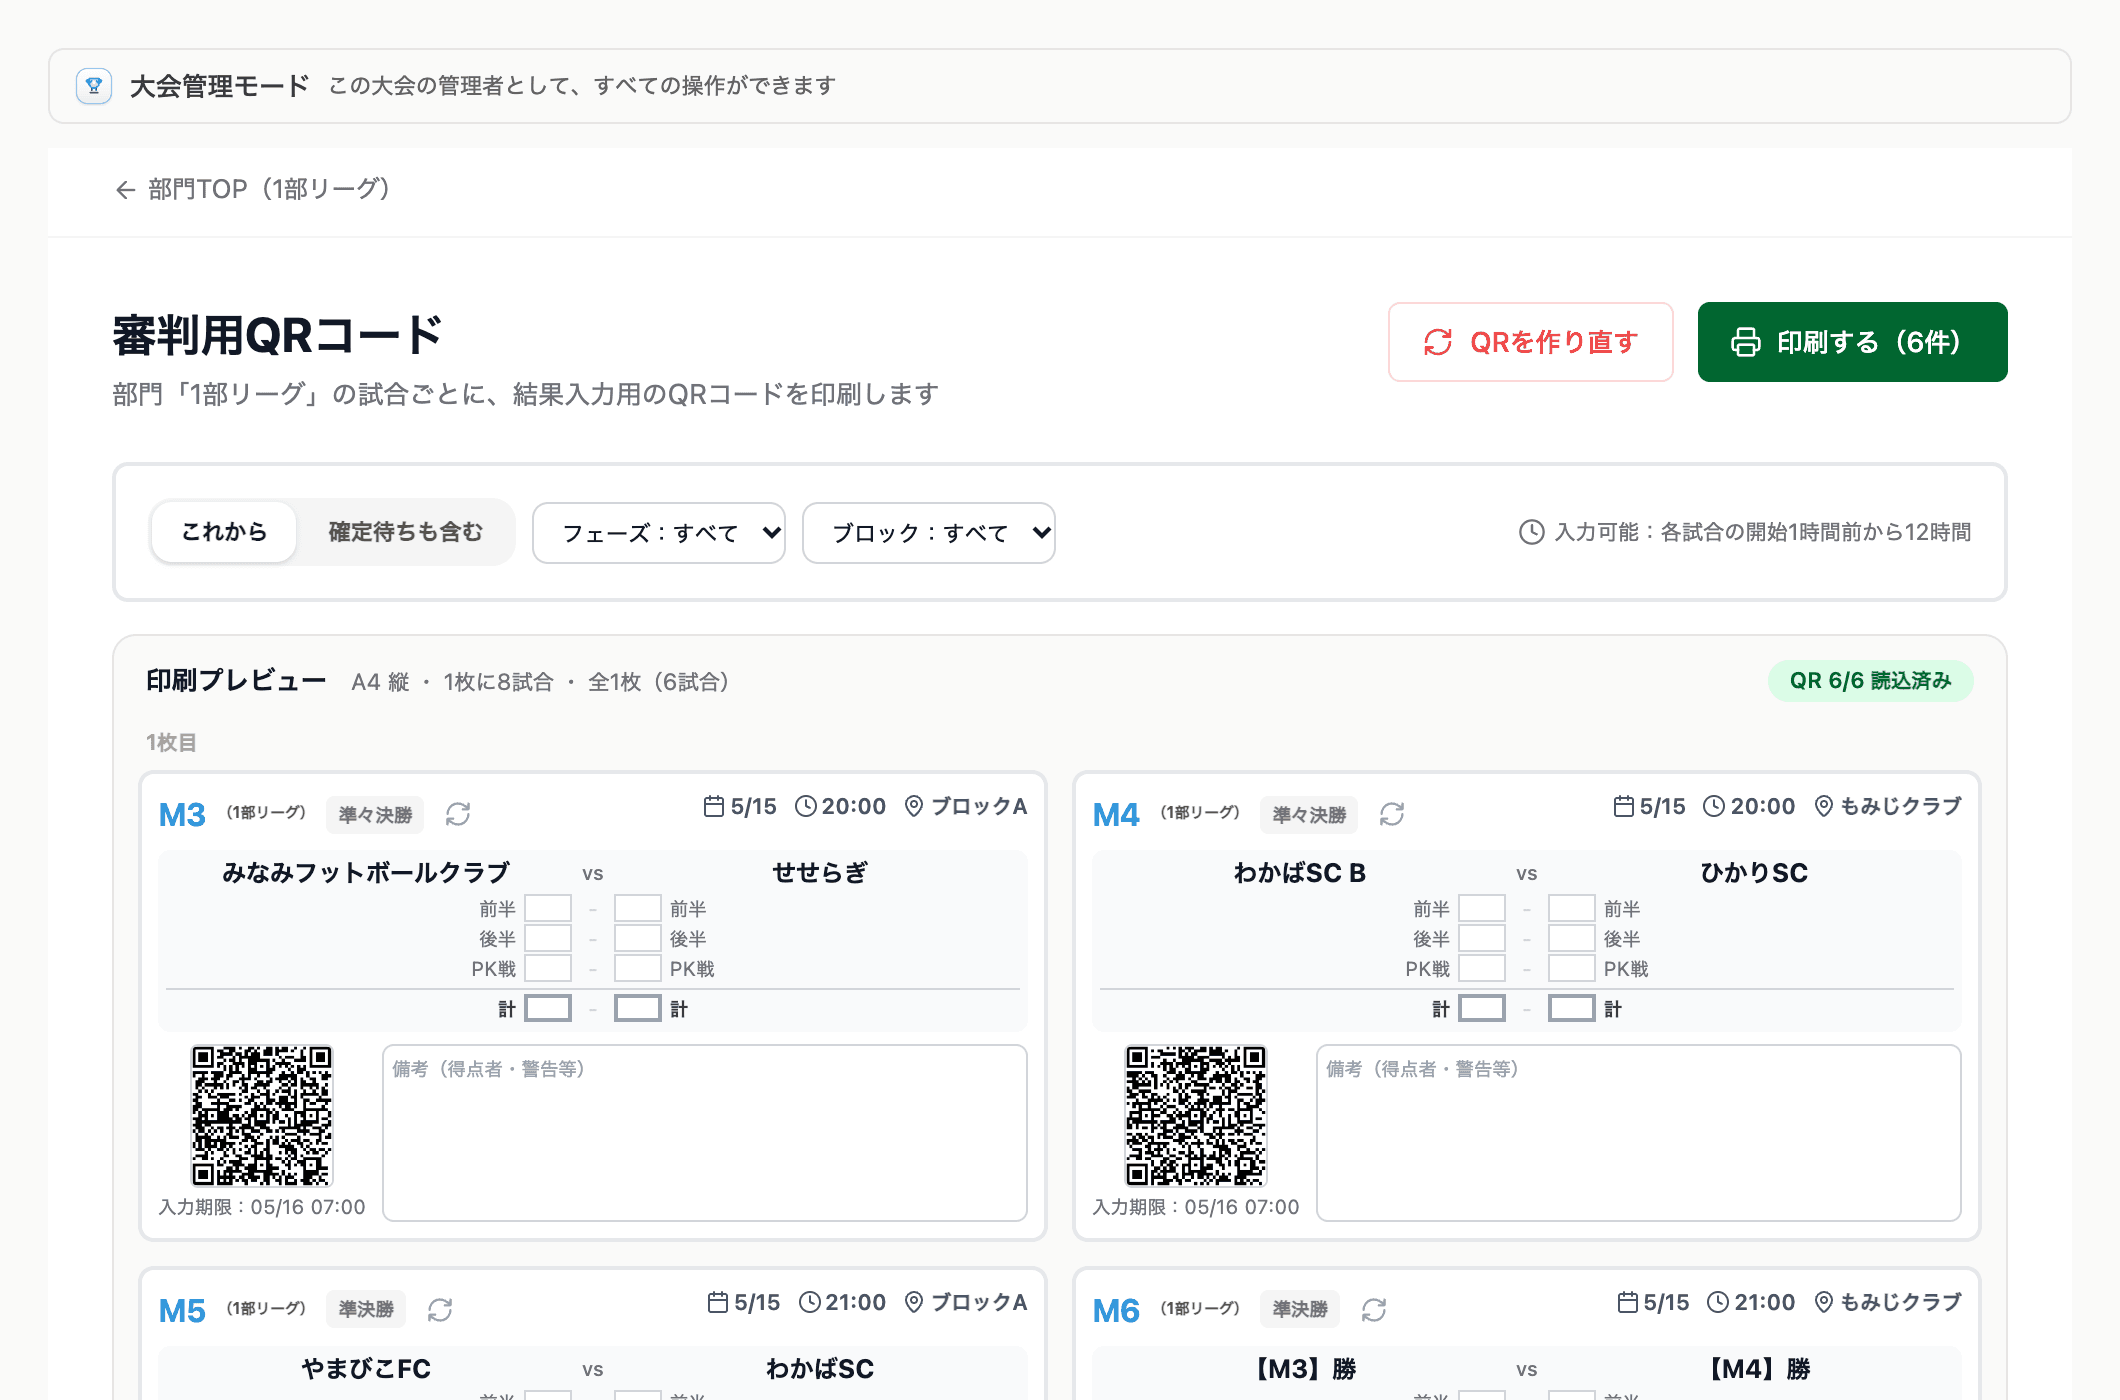Click the clock icon in the M3 card
The image size is (2120, 1400).
tap(806, 806)
